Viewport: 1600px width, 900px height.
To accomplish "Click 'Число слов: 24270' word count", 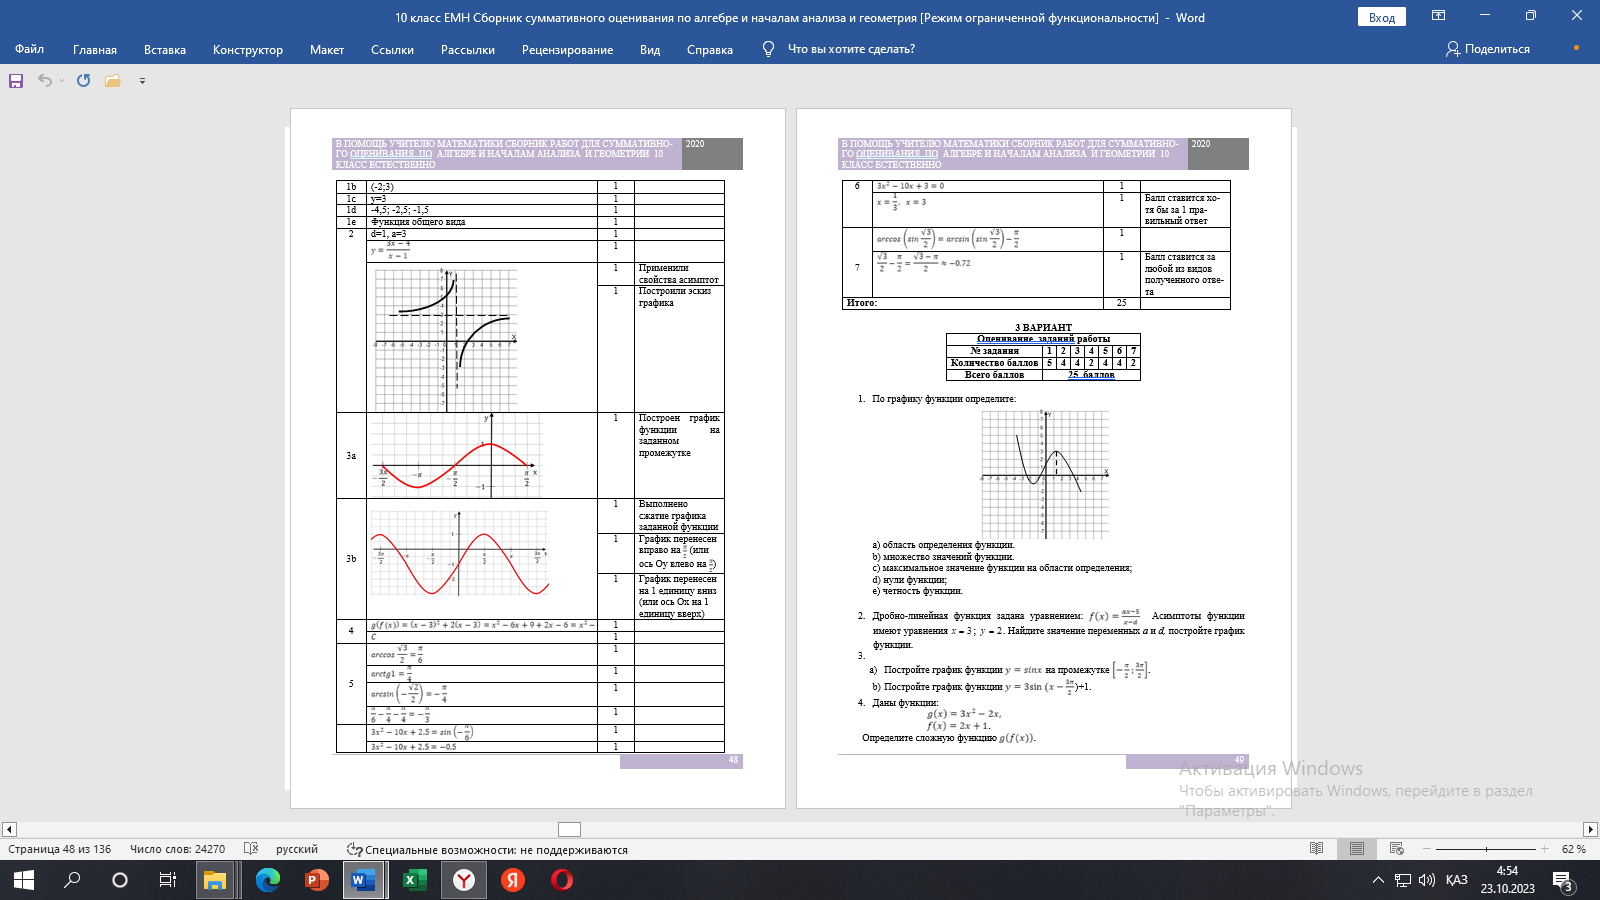I will tap(177, 849).
